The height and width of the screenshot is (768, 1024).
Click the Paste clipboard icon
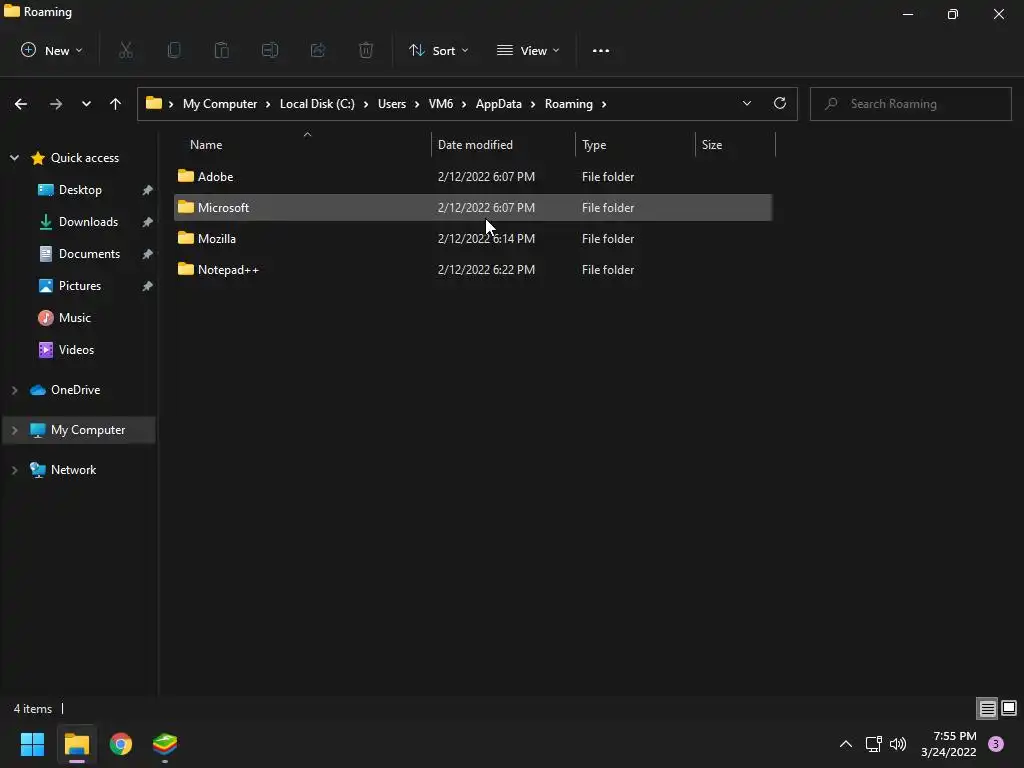point(222,50)
